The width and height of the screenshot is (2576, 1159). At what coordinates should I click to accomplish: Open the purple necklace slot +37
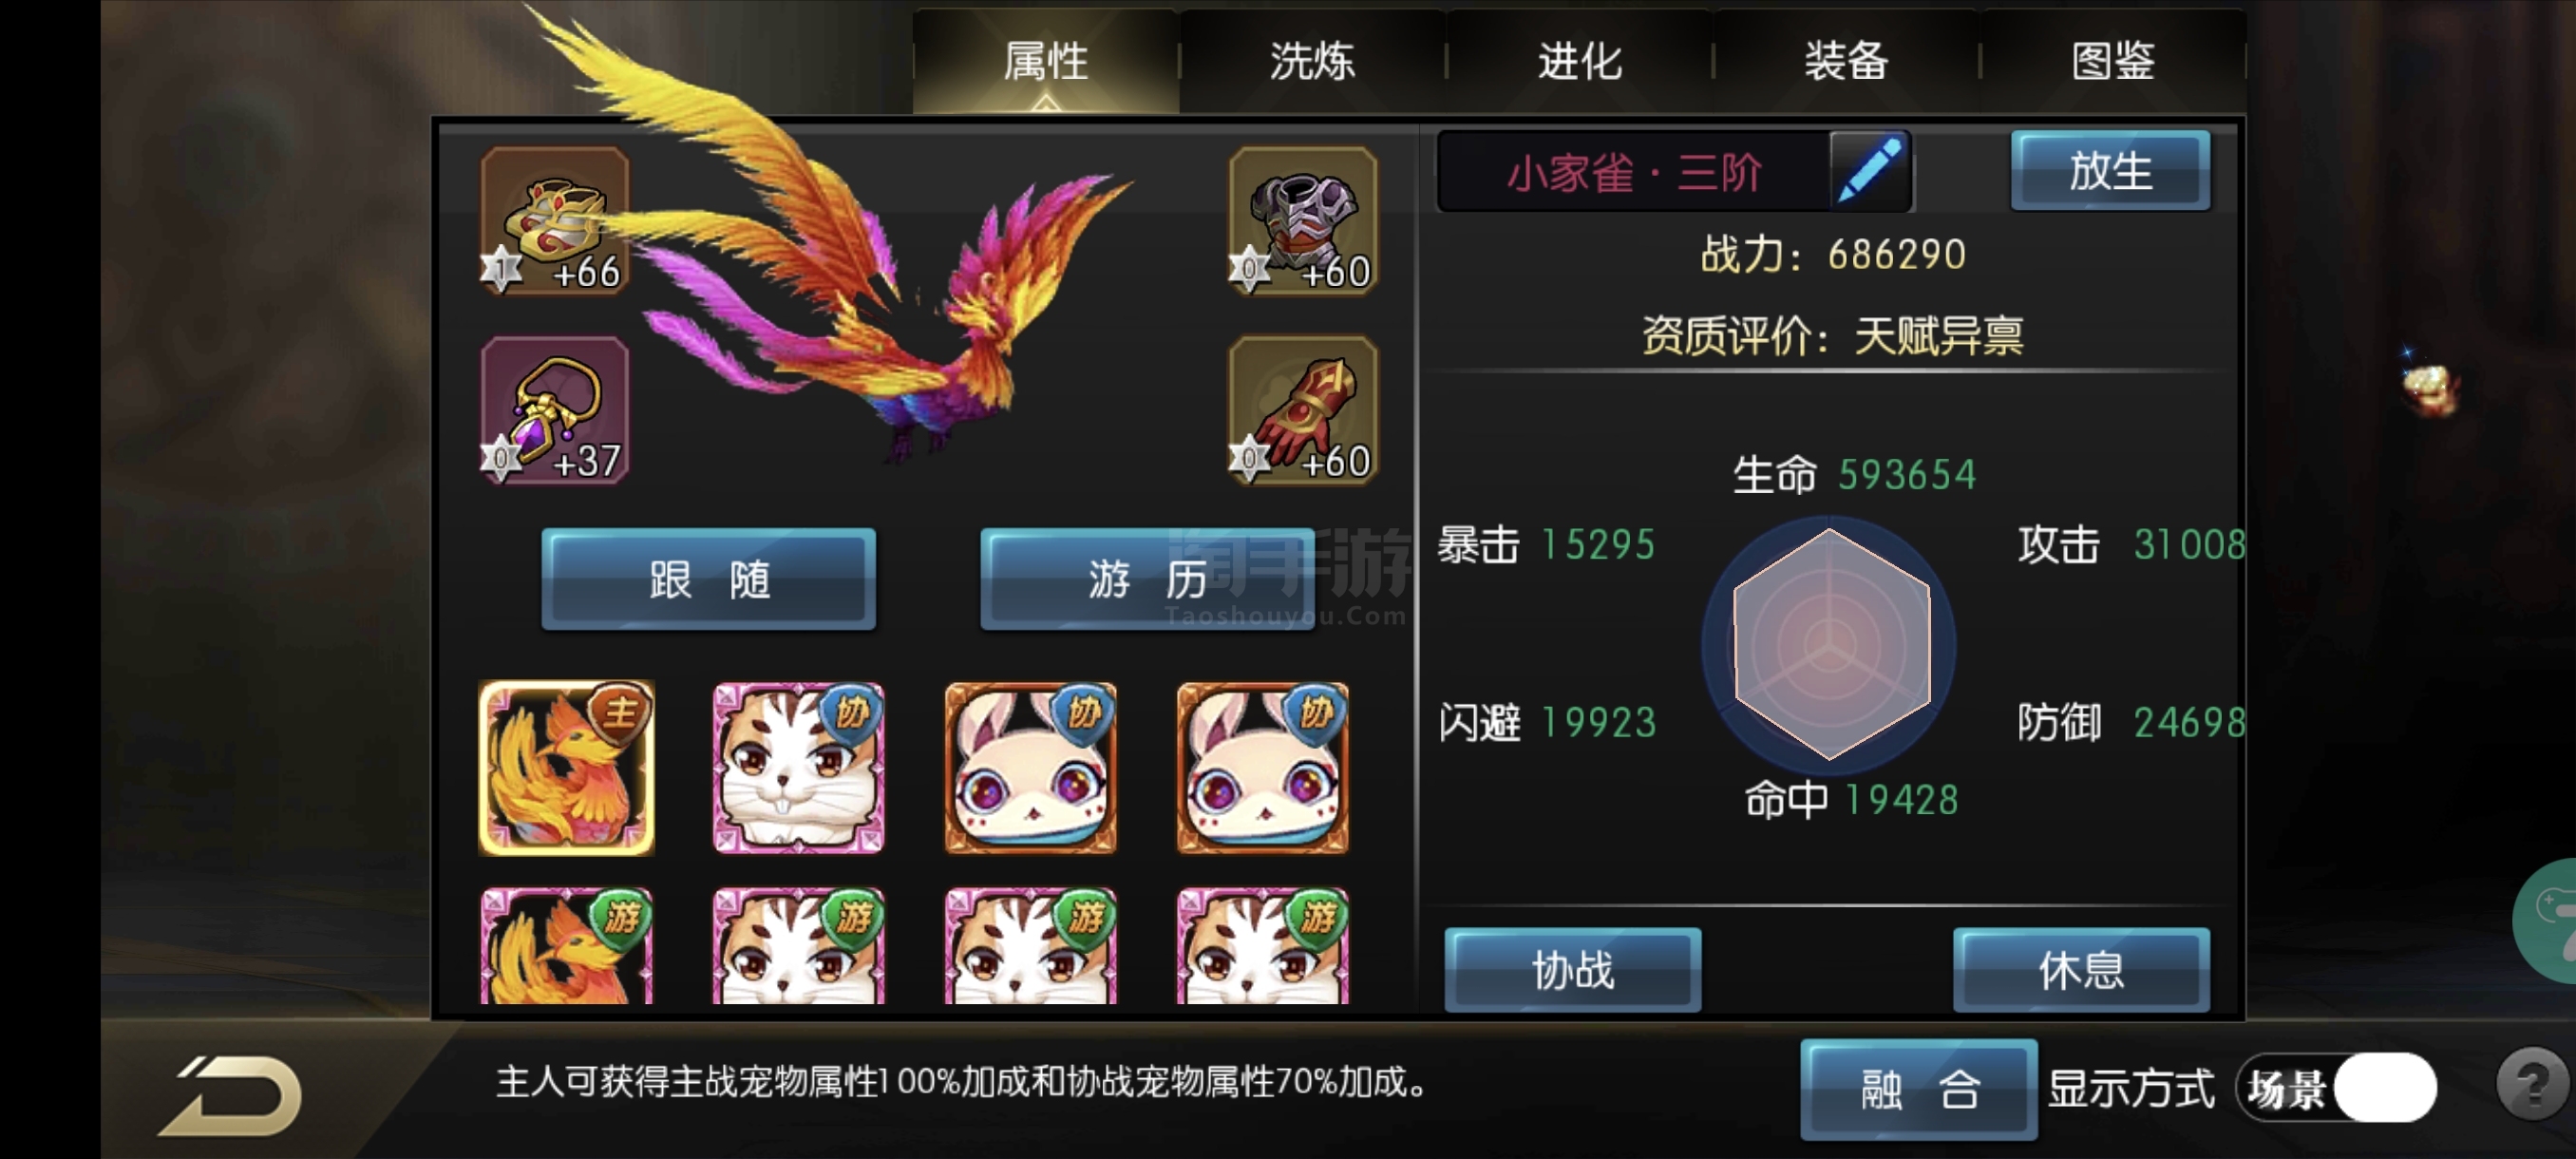pyautogui.click(x=555, y=410)
